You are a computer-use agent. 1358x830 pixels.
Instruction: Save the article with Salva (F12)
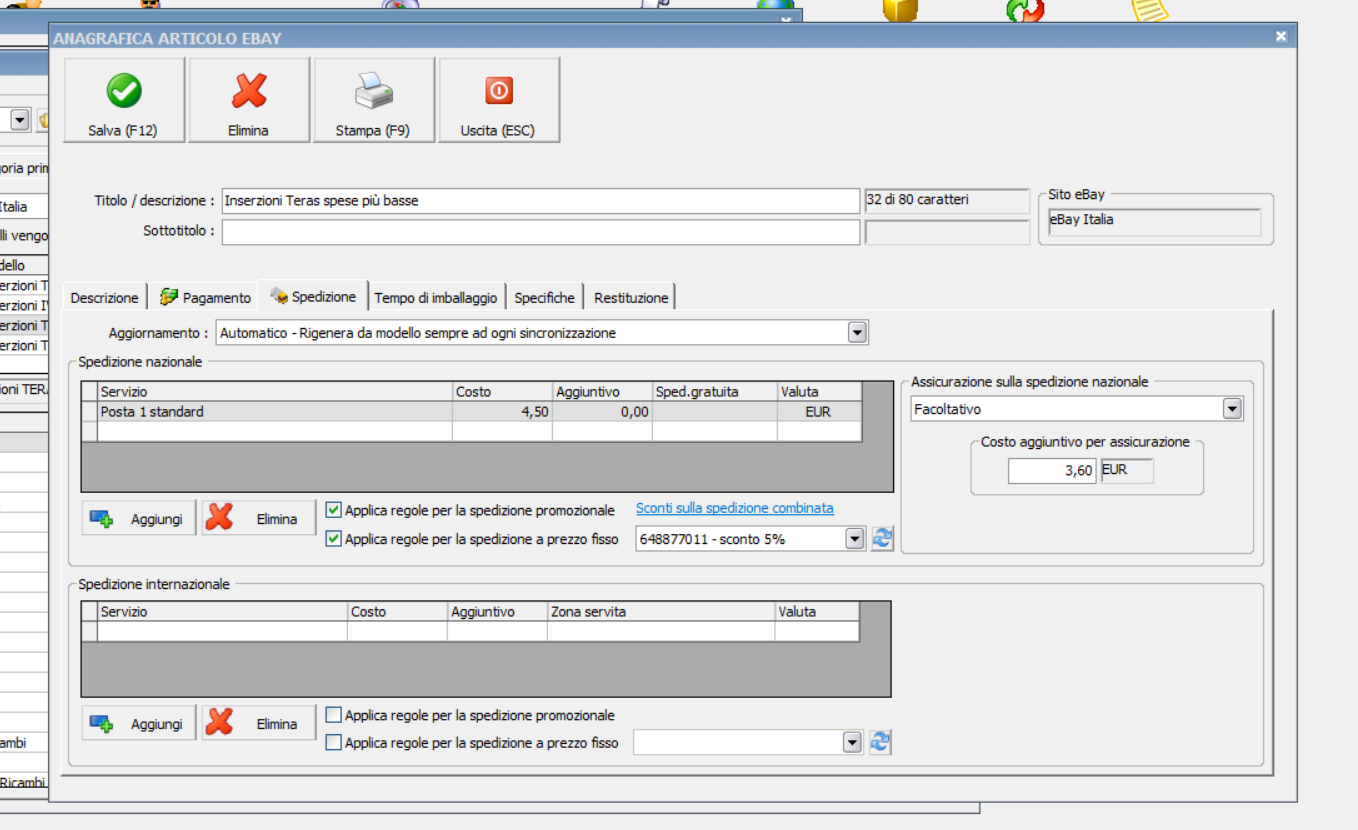point(124,100)
